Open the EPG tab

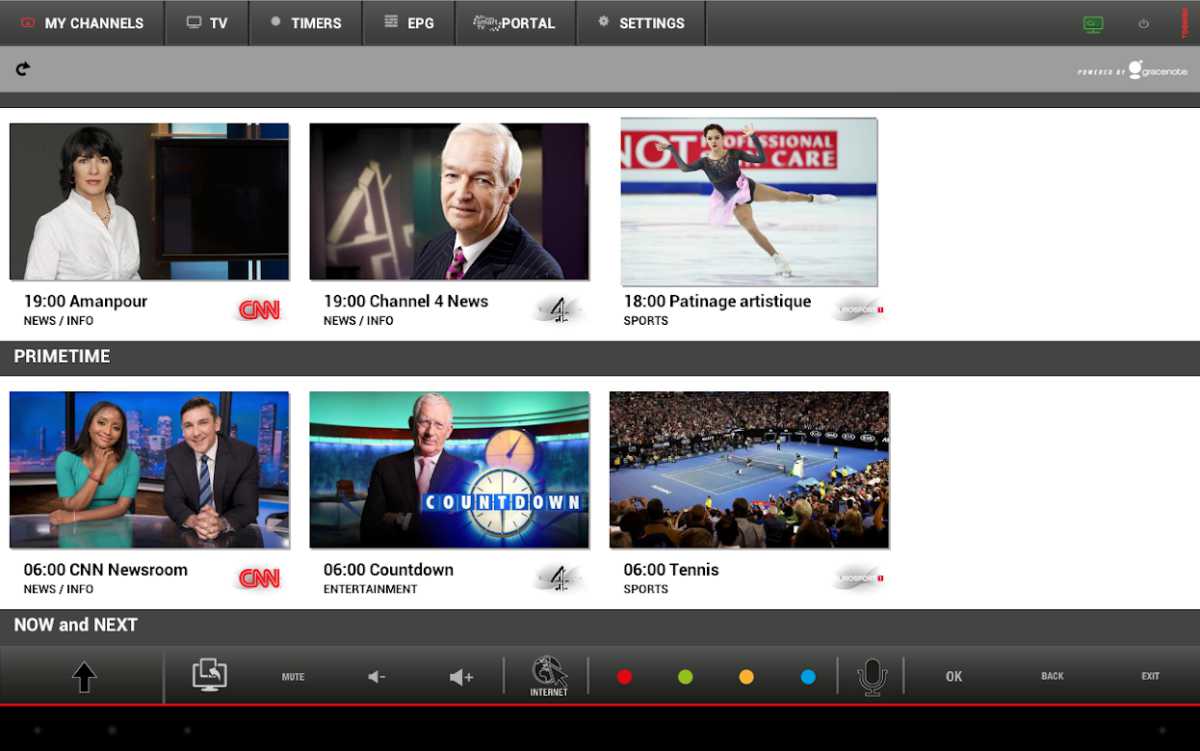(408, 23)
